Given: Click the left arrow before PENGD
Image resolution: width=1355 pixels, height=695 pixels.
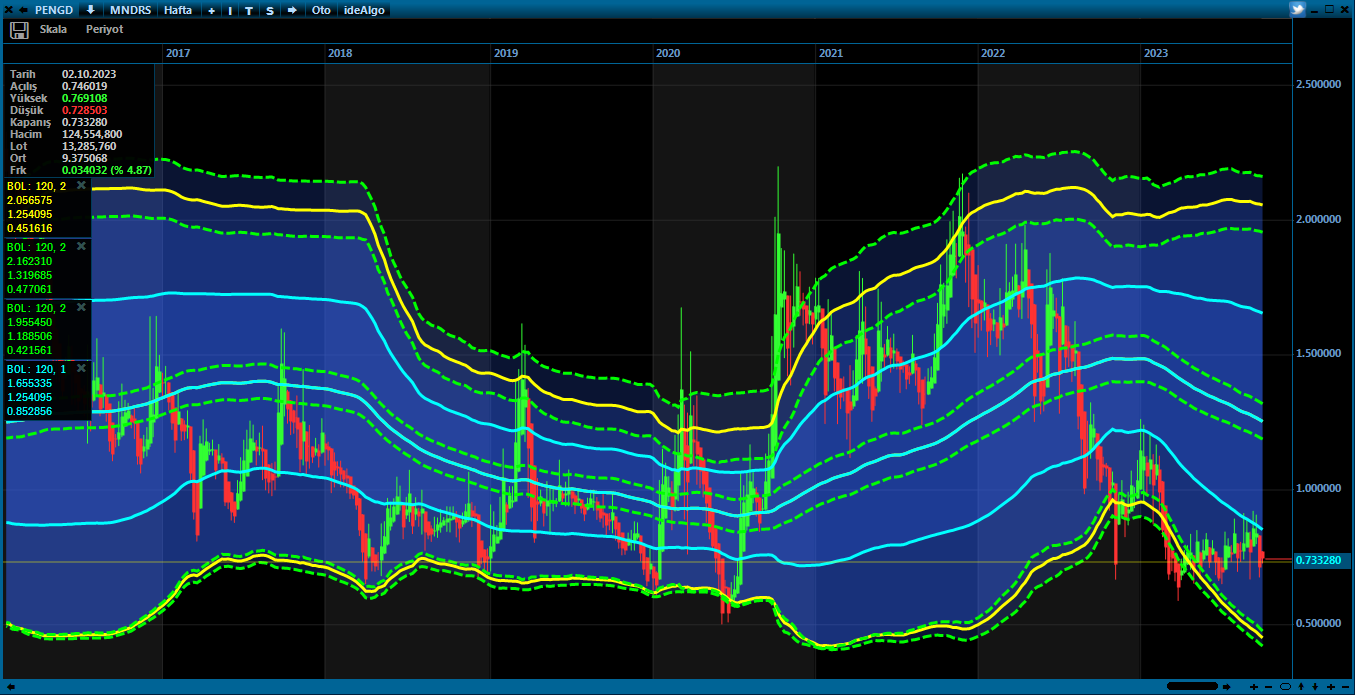Looking at the screenshot, I should click(23, 10).
